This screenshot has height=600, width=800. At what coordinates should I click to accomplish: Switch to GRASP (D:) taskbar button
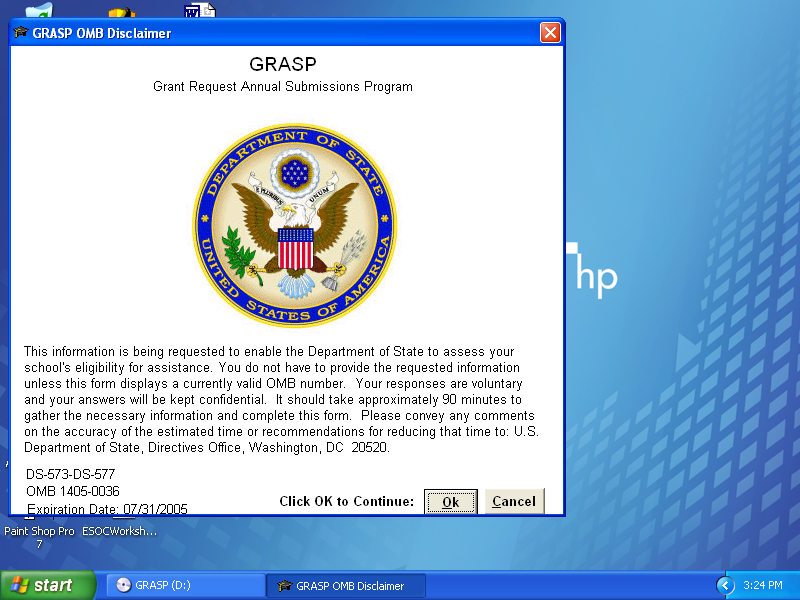pyautogui.click(x=185, y=585)
